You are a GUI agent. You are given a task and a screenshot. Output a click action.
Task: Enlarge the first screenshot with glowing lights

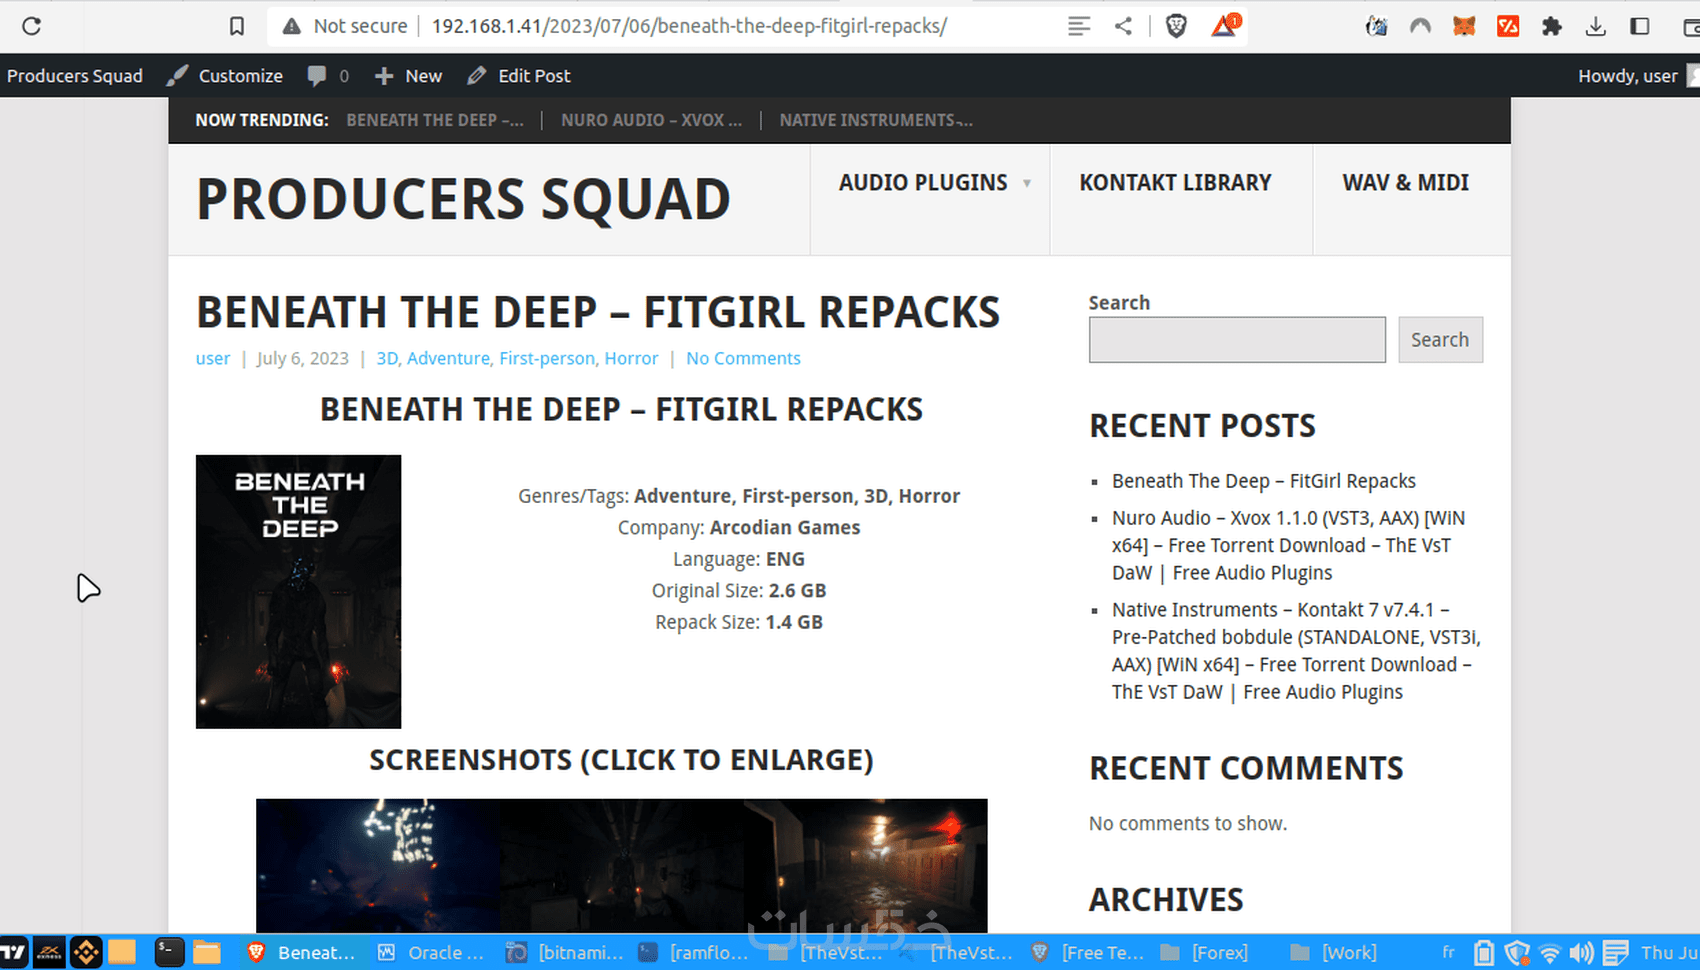click(x=378, y=866)
